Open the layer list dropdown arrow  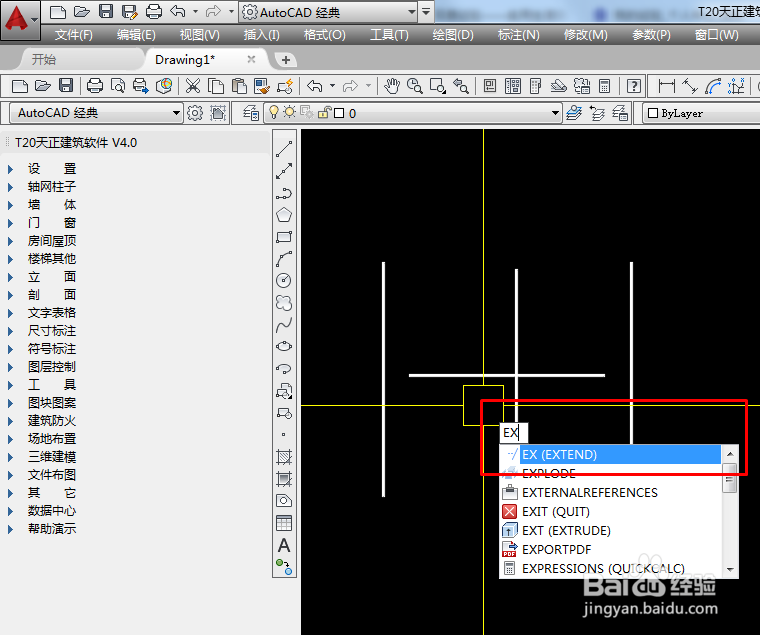[555, 113]
